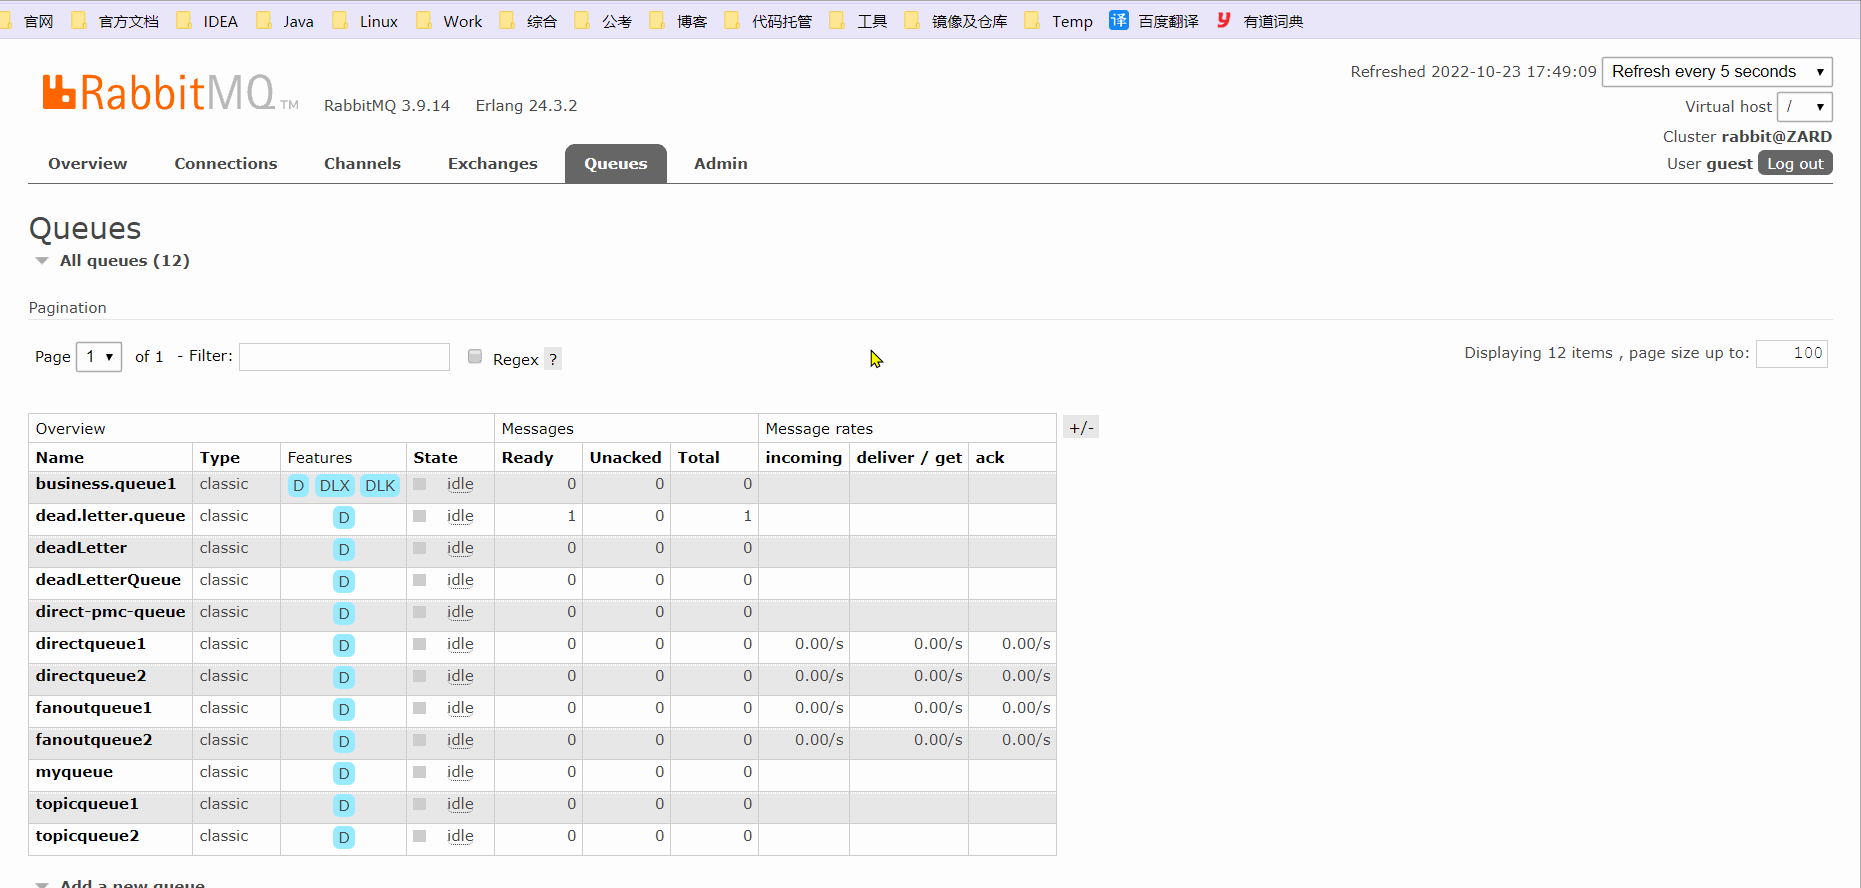Open the refresh interval dropdown
1861x888 pixels.
[1717, 72]
